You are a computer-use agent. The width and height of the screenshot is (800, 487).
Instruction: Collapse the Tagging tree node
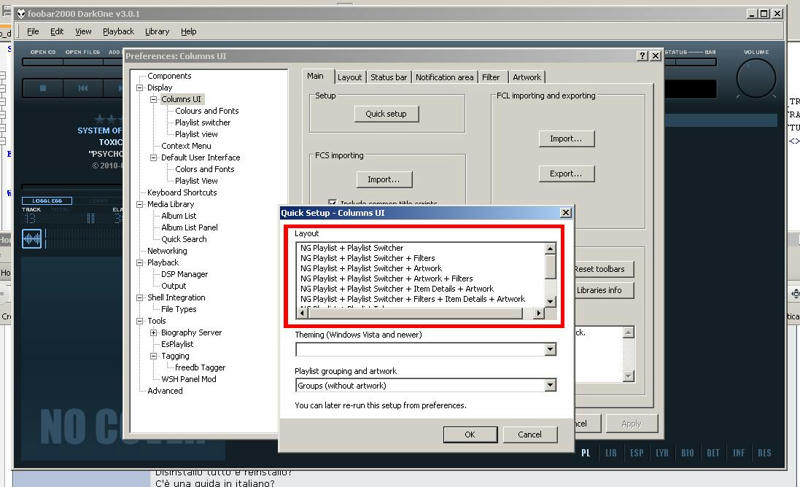[x=153, y=355]
